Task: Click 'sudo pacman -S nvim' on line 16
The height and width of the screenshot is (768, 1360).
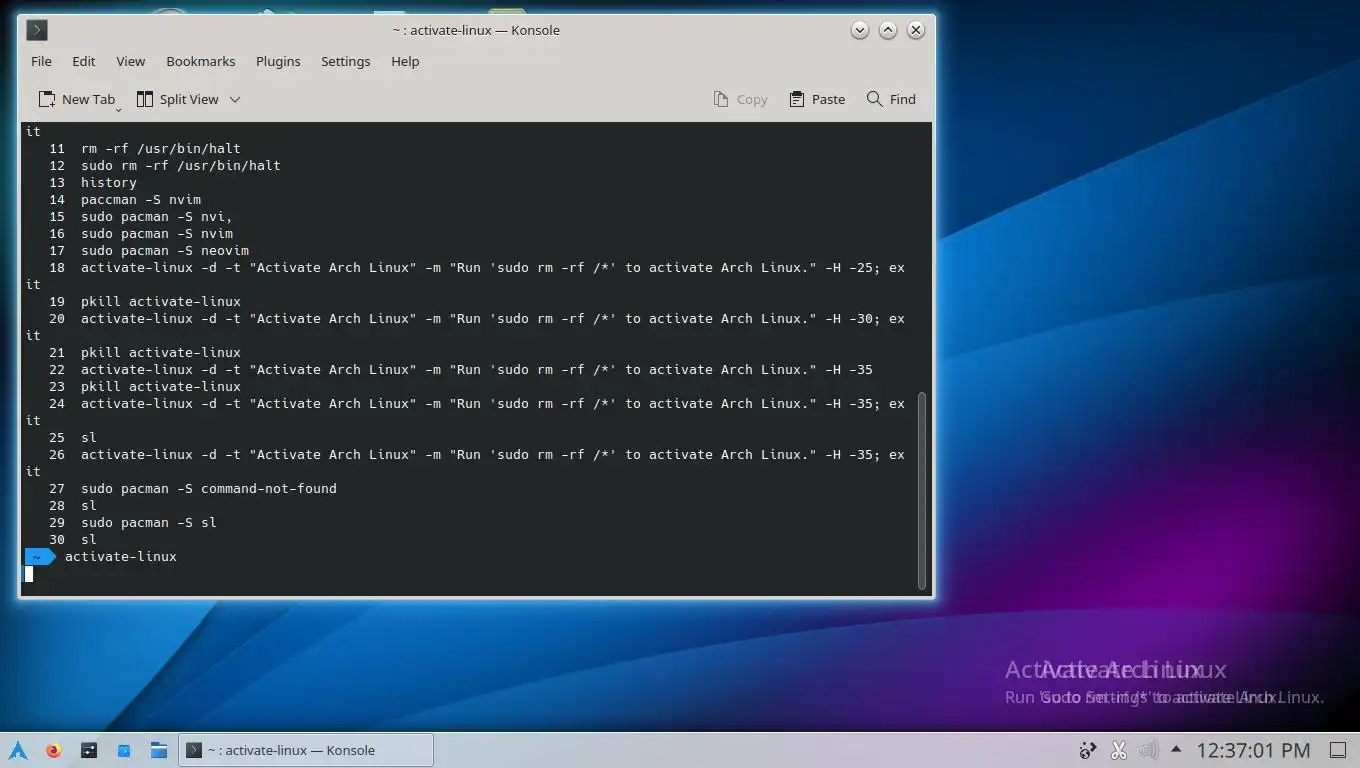Action: click(x=157, y=233)
